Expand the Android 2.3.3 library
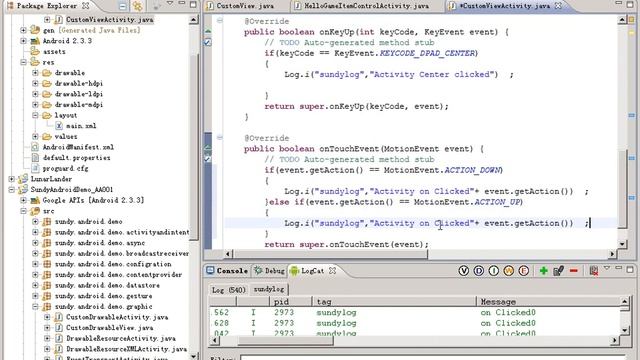Viewport: 640px width, 360px height. (23, 41)
